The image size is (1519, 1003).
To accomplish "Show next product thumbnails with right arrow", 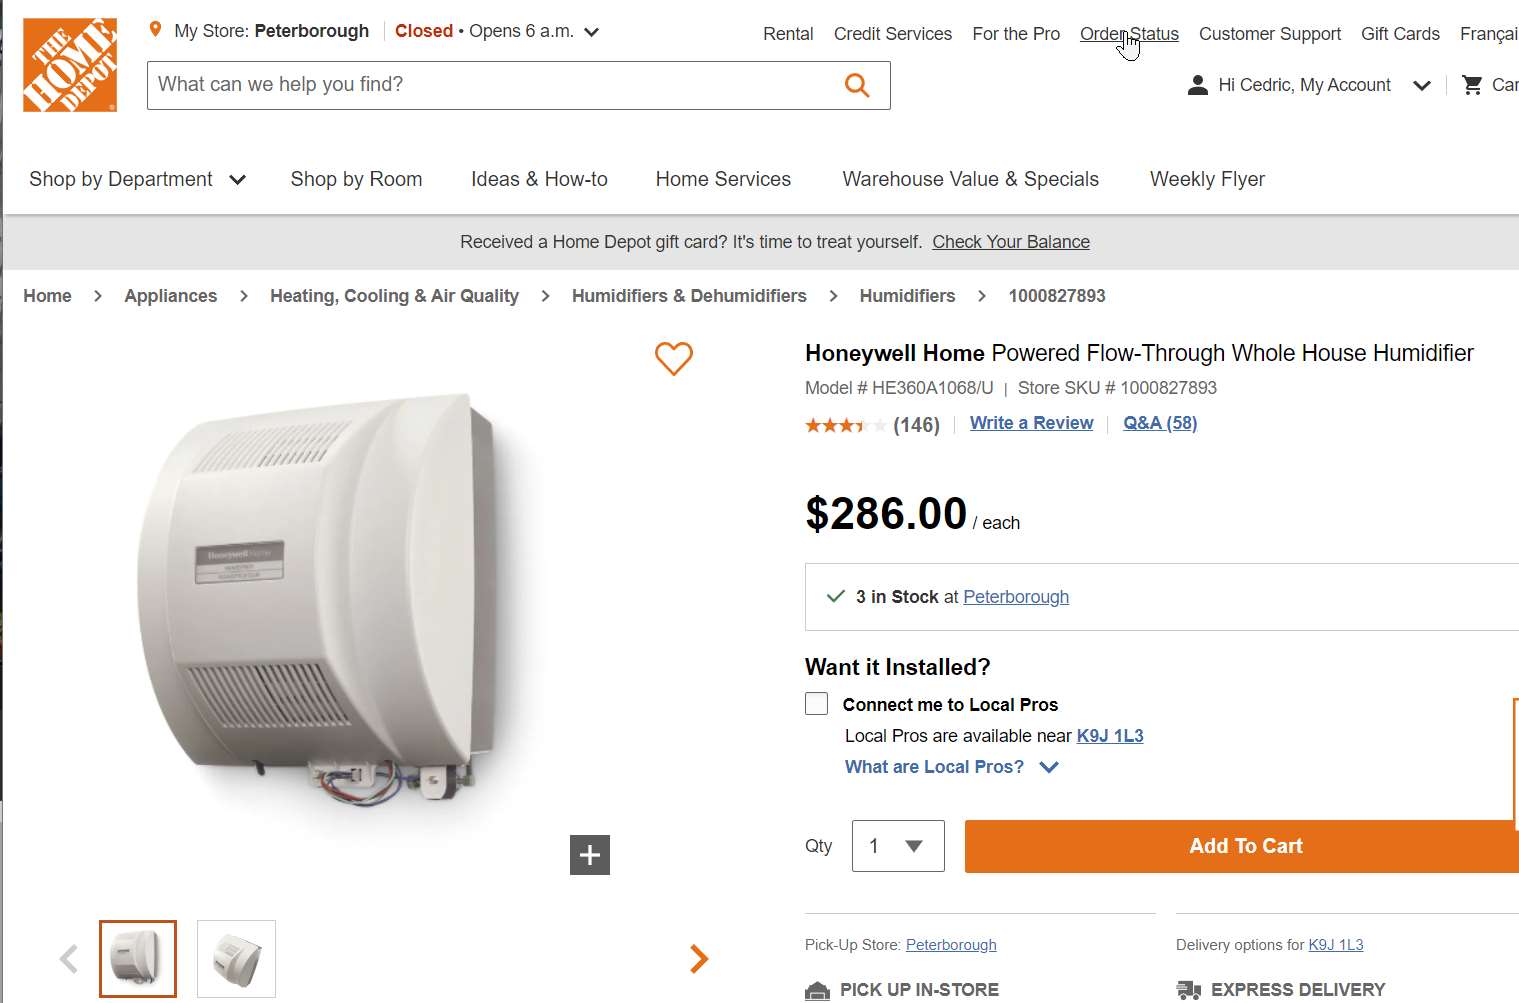I will [699, 959].
